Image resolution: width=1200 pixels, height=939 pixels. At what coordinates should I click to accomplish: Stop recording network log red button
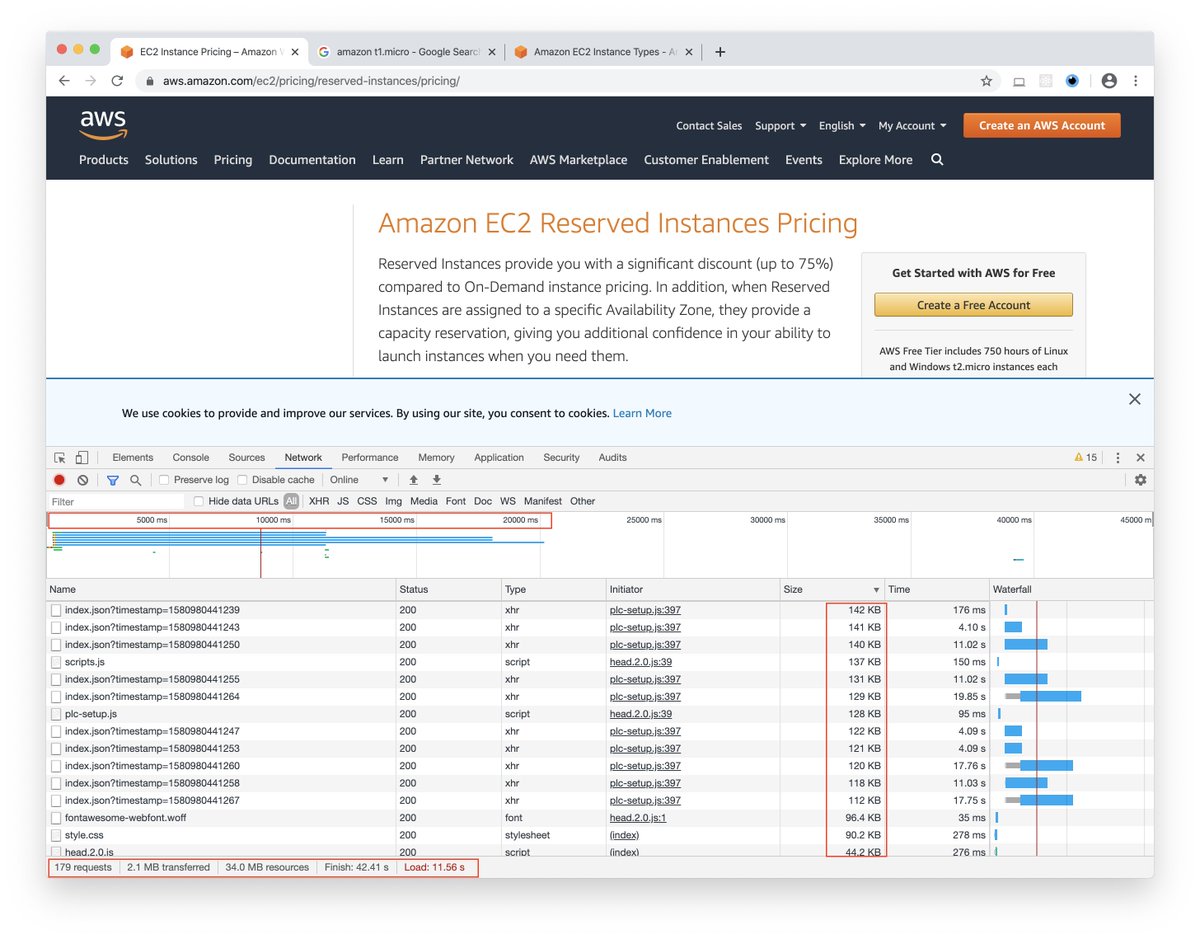click(x=60, y=480)
